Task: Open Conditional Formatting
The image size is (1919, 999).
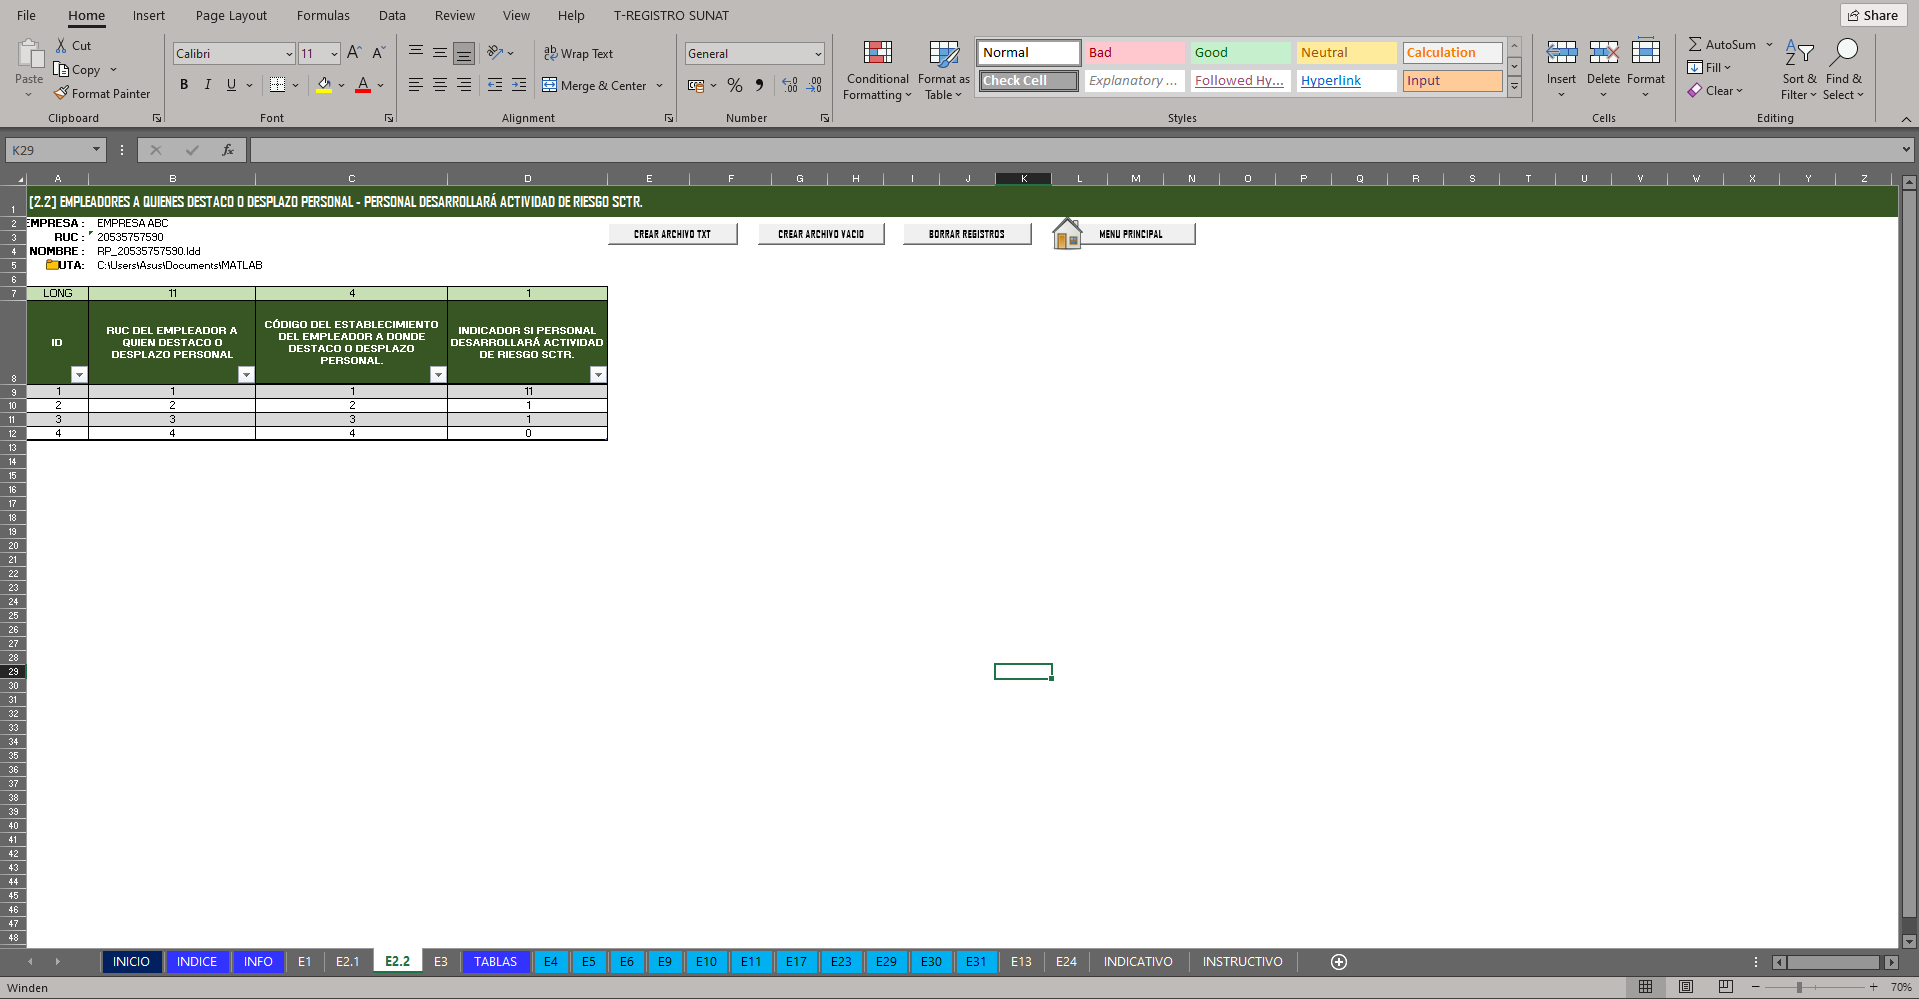Action: (x=877, y=70)
